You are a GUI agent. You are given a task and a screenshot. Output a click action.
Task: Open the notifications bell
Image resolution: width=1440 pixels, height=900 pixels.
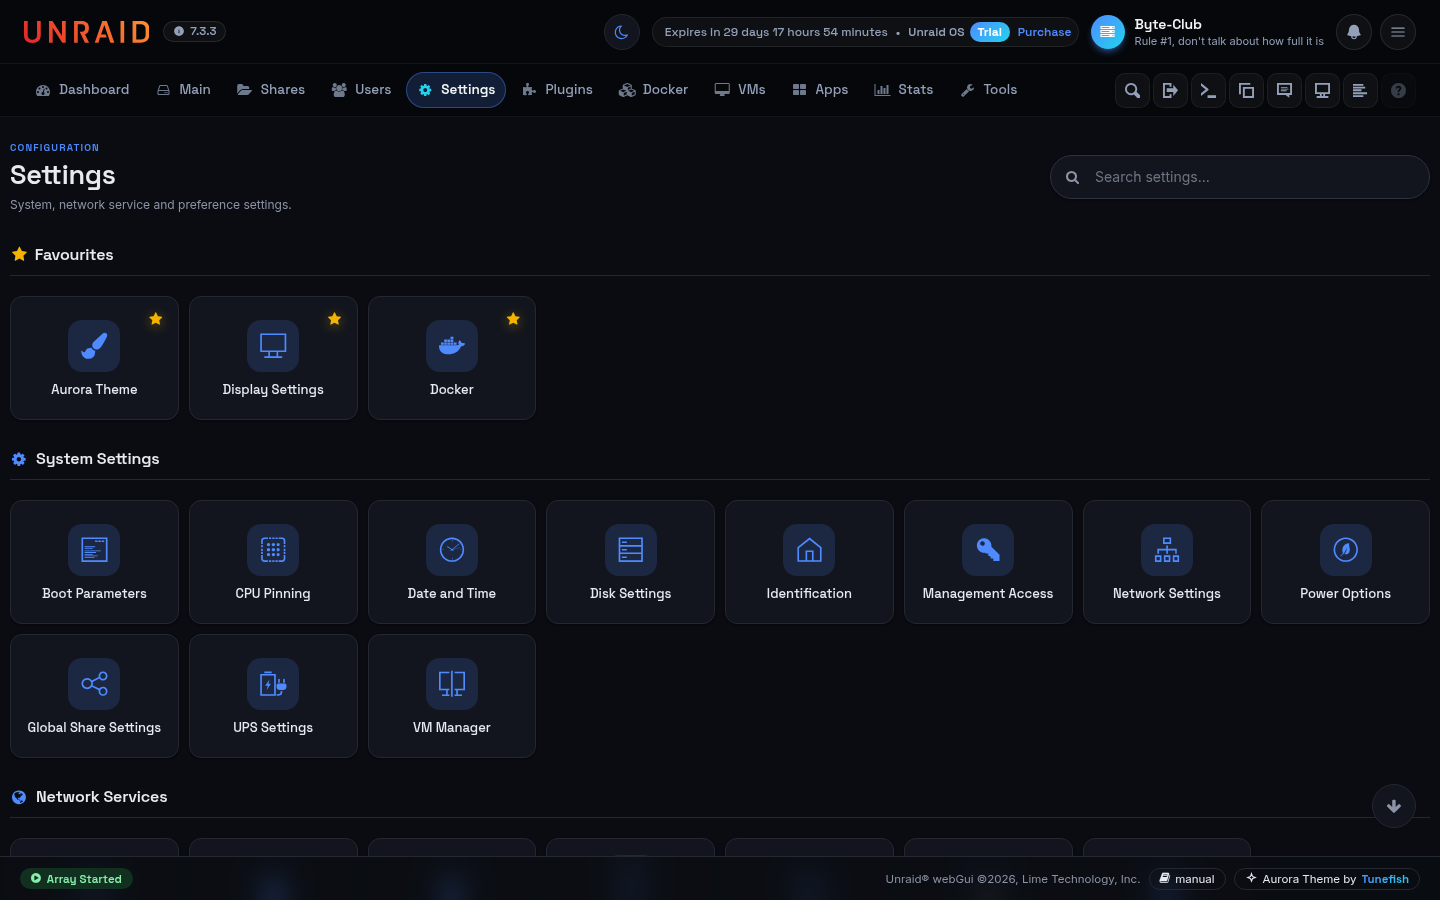tap(1354, 32)
